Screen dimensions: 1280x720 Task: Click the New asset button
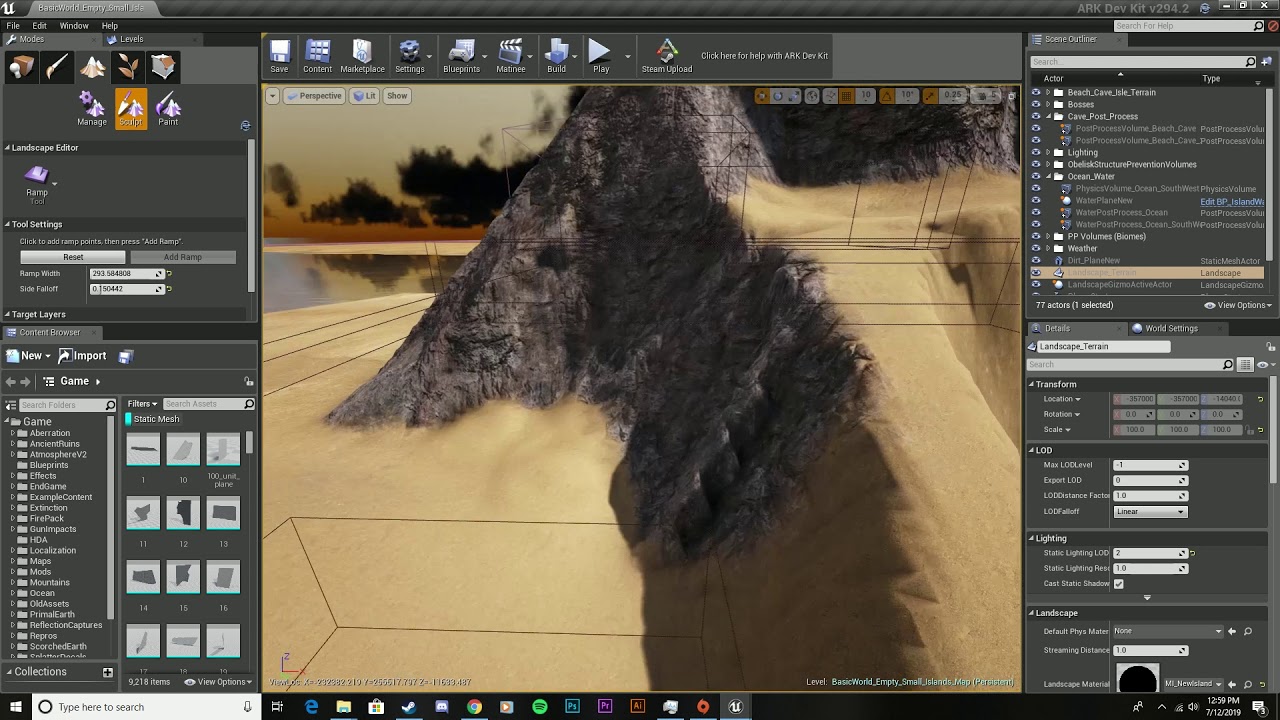point(27,356)
